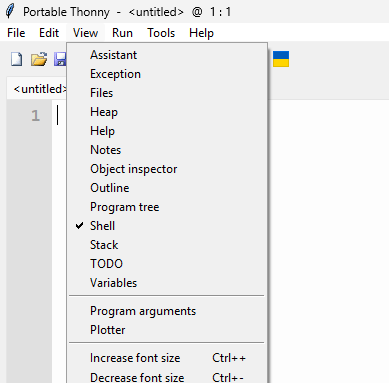
Task: Choose Increase font size
Action: [167, 358]
